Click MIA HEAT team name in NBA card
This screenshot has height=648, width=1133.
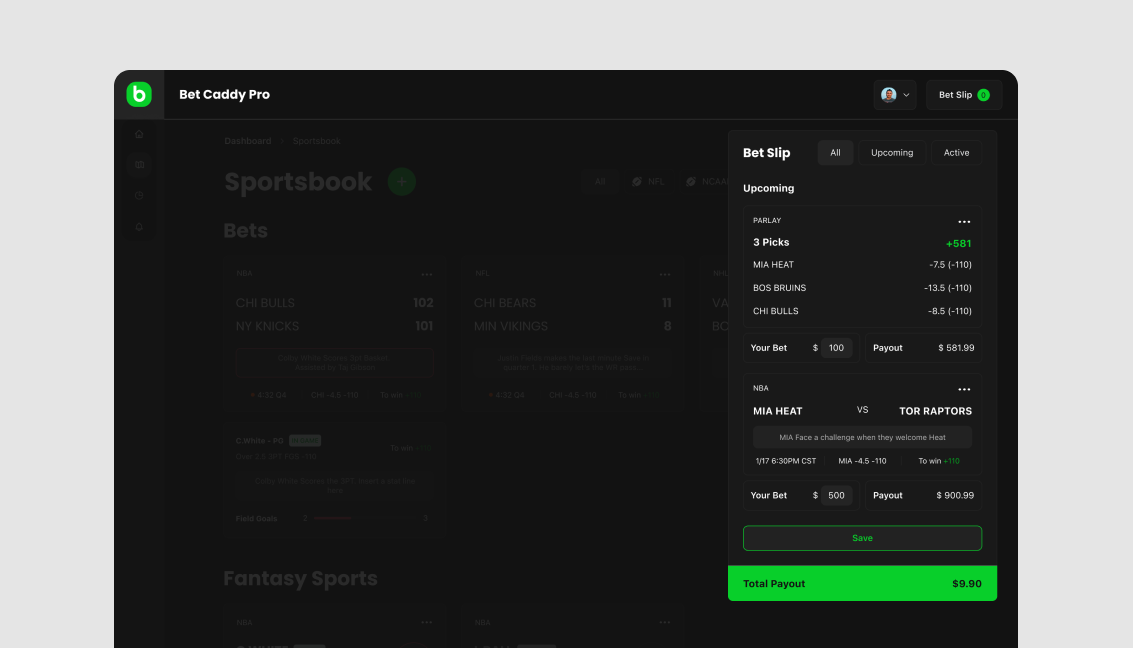tap(777, 411)
